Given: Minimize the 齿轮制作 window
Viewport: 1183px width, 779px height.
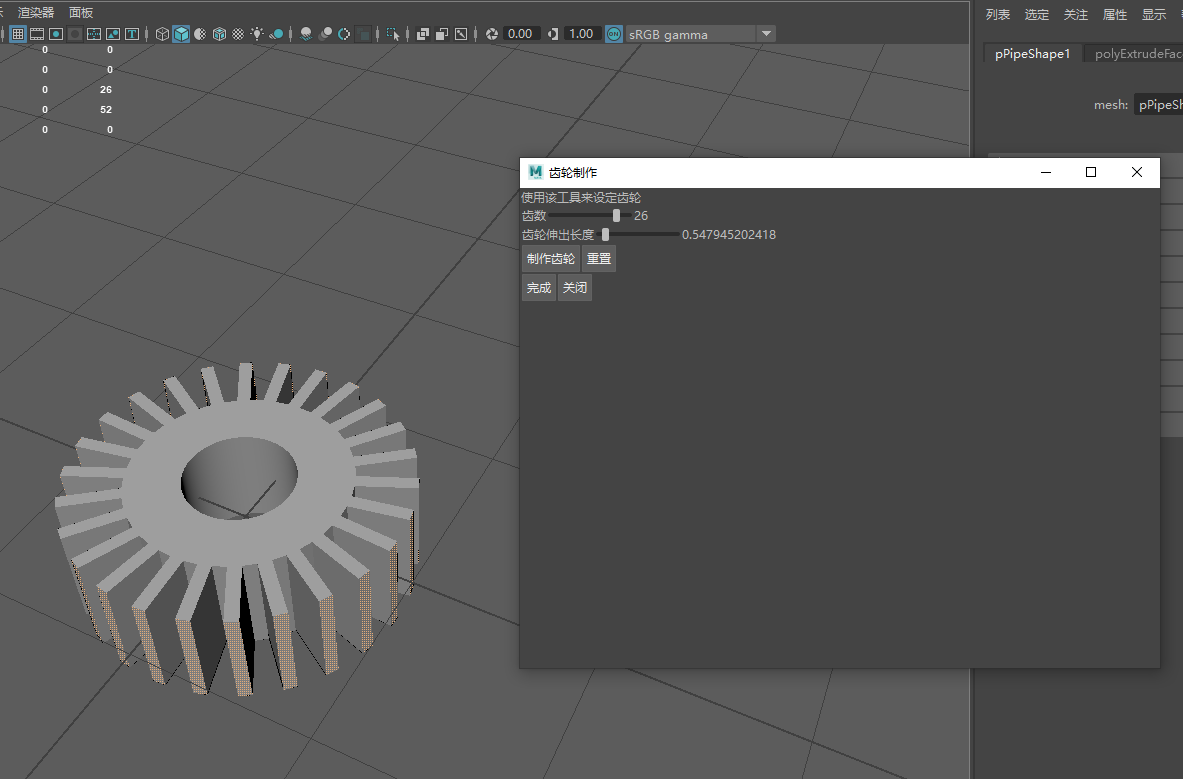Looking at the screenshot, I should (1046, 172).
